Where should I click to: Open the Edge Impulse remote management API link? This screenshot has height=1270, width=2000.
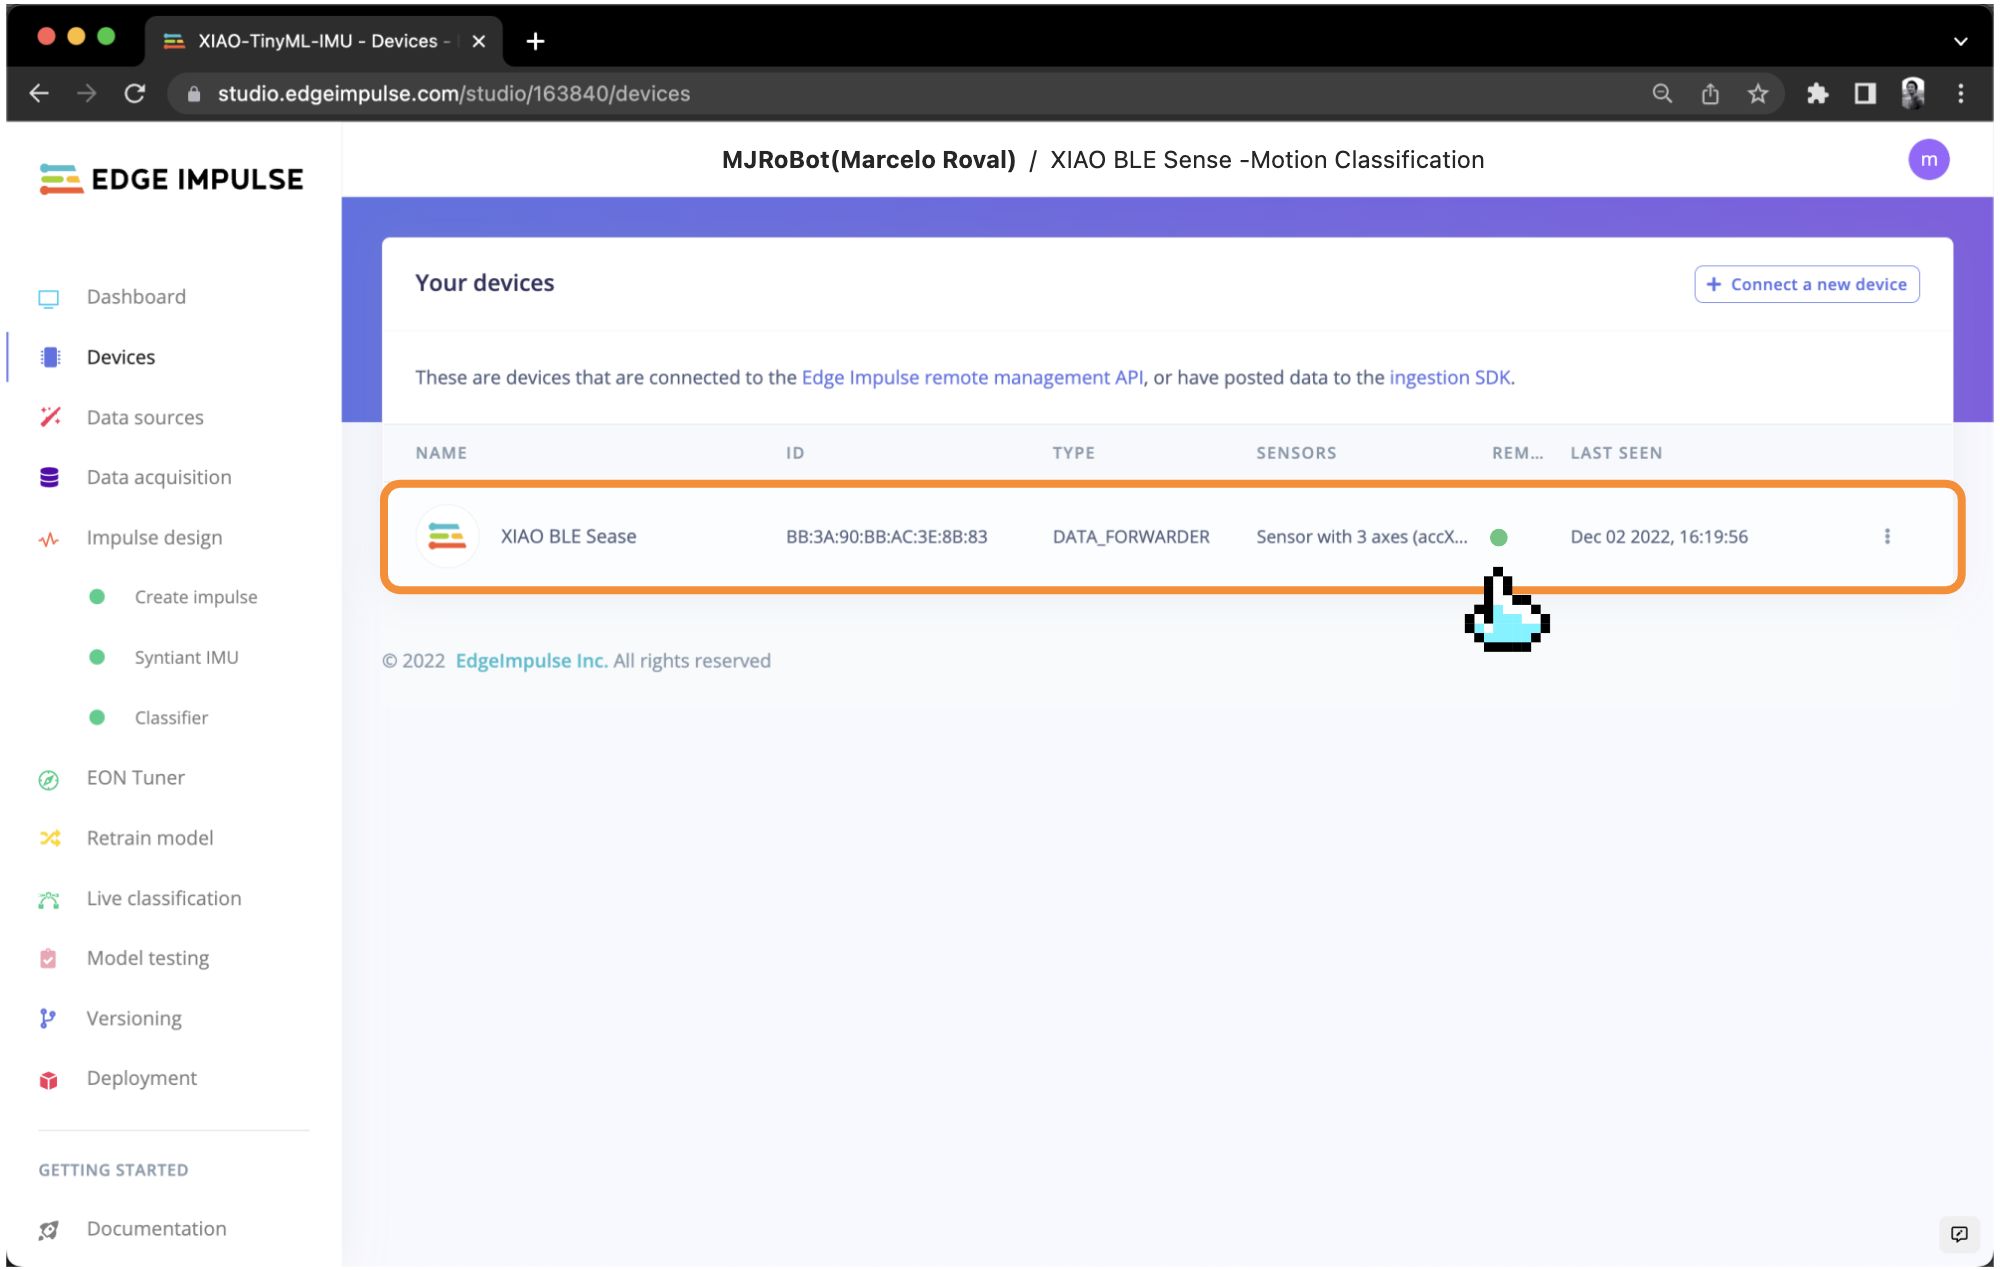pos(972,377)
